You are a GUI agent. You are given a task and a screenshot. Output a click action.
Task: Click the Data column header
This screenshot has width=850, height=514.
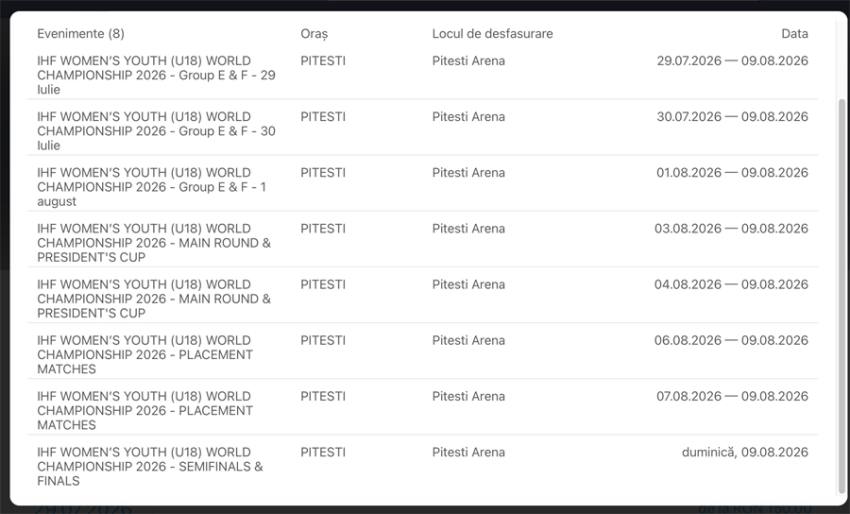click(x=794, y=34)
